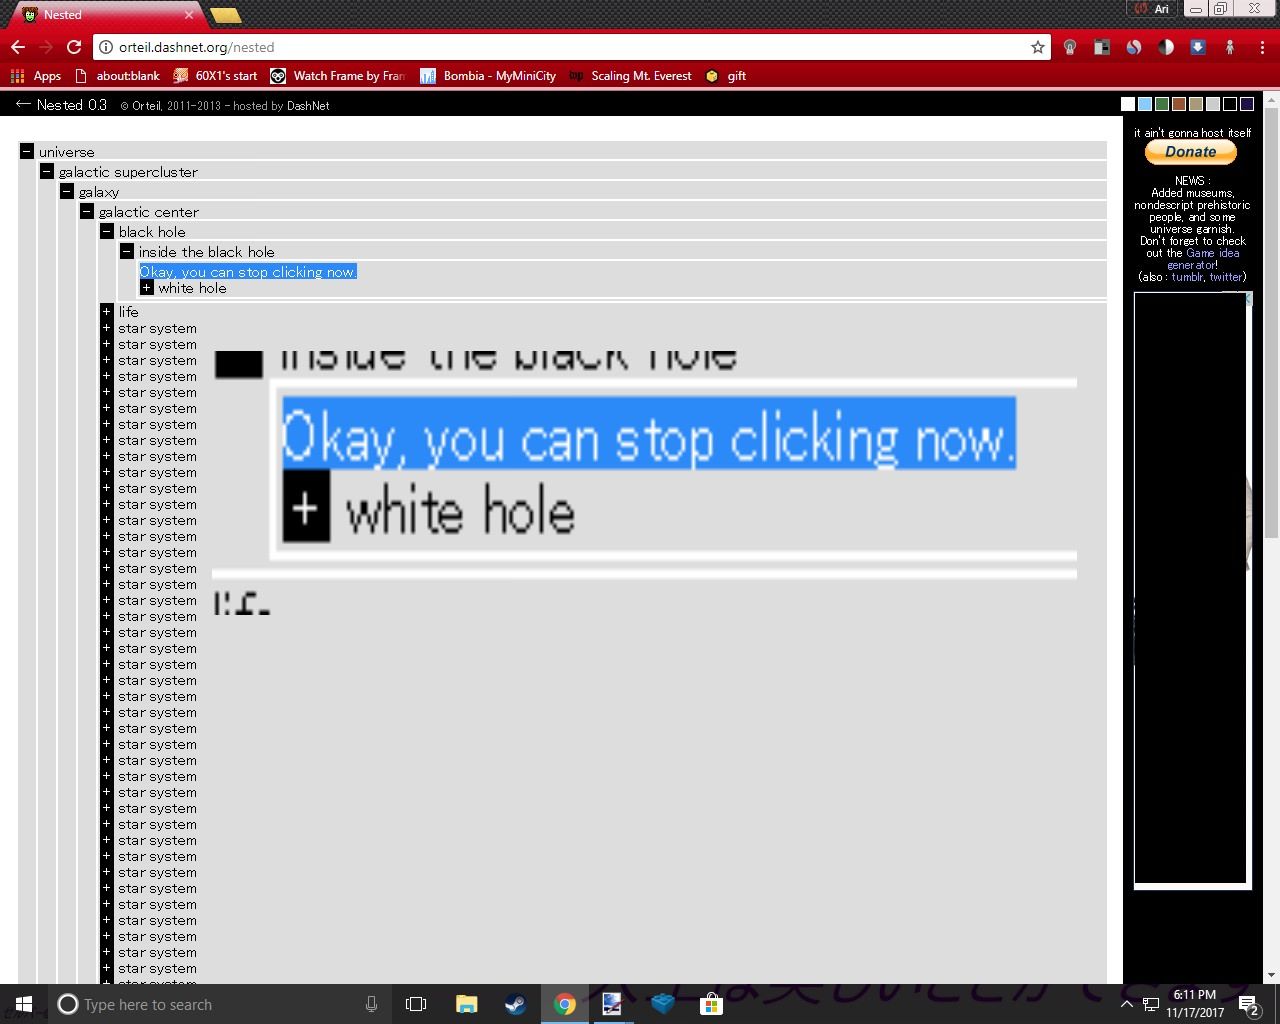This screenshot has width=1280, height=1024.
Task: Collapse the universe node
Action: click(x=27, y=152)
